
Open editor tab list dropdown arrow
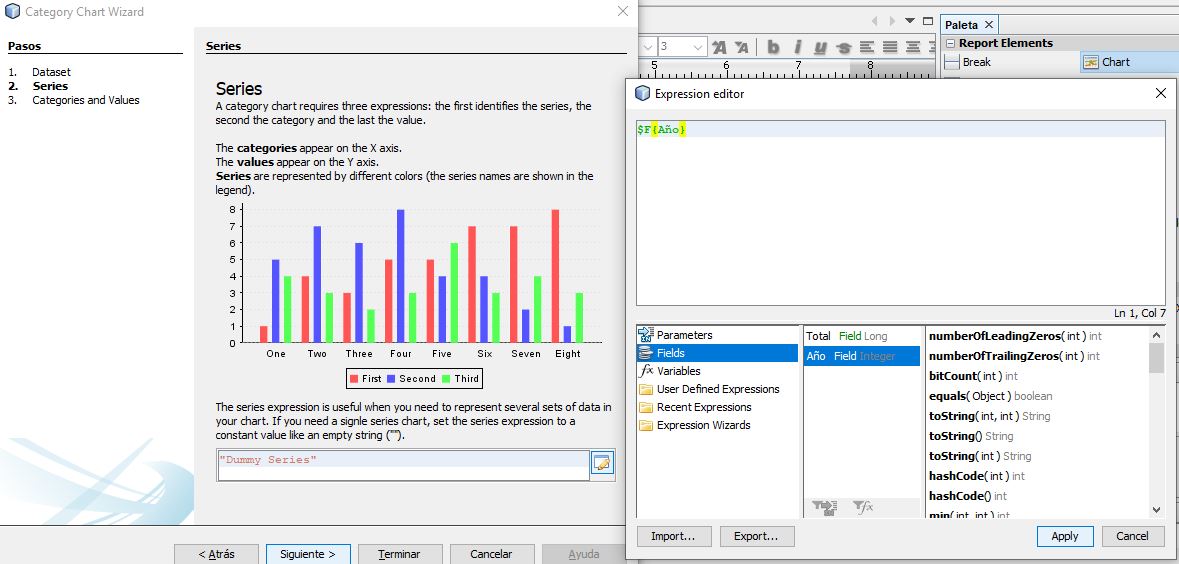(x=910, y=21)
